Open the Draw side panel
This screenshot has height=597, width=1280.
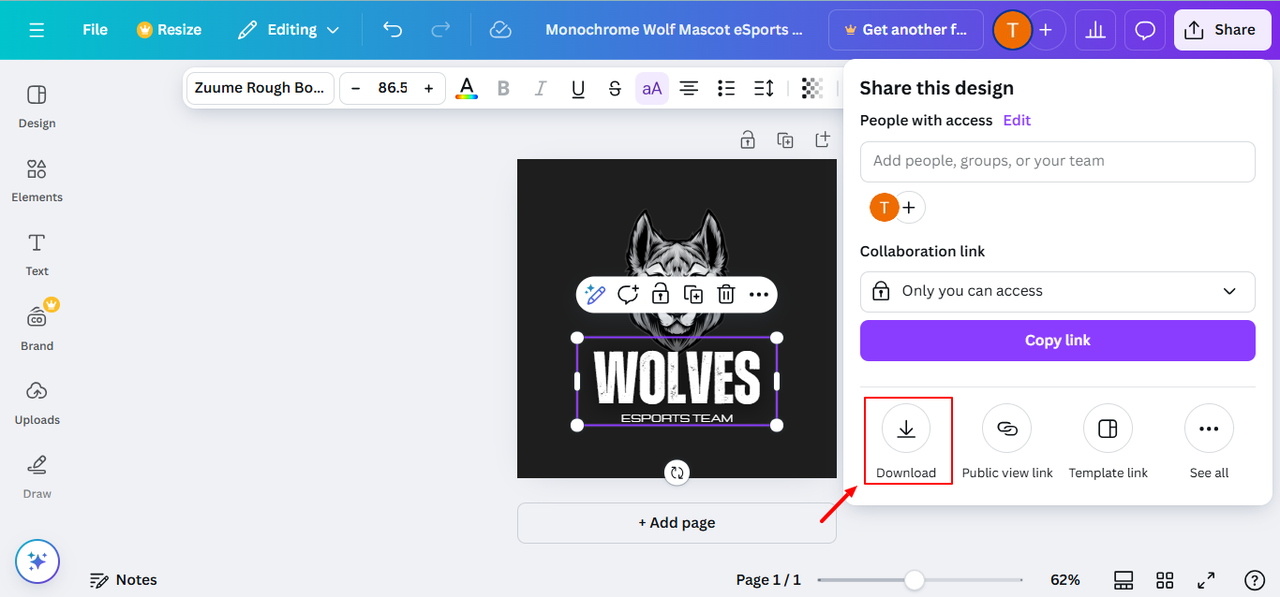(x=37, y=477)
